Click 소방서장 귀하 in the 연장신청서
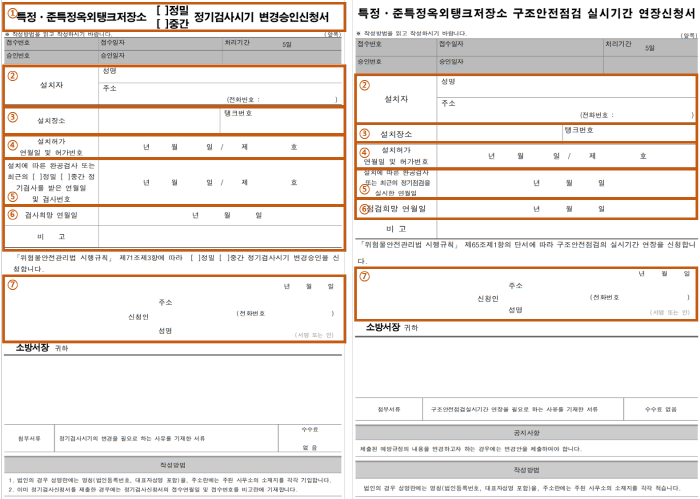The width and height of the screenshot is (700, 499). (392, 327)
